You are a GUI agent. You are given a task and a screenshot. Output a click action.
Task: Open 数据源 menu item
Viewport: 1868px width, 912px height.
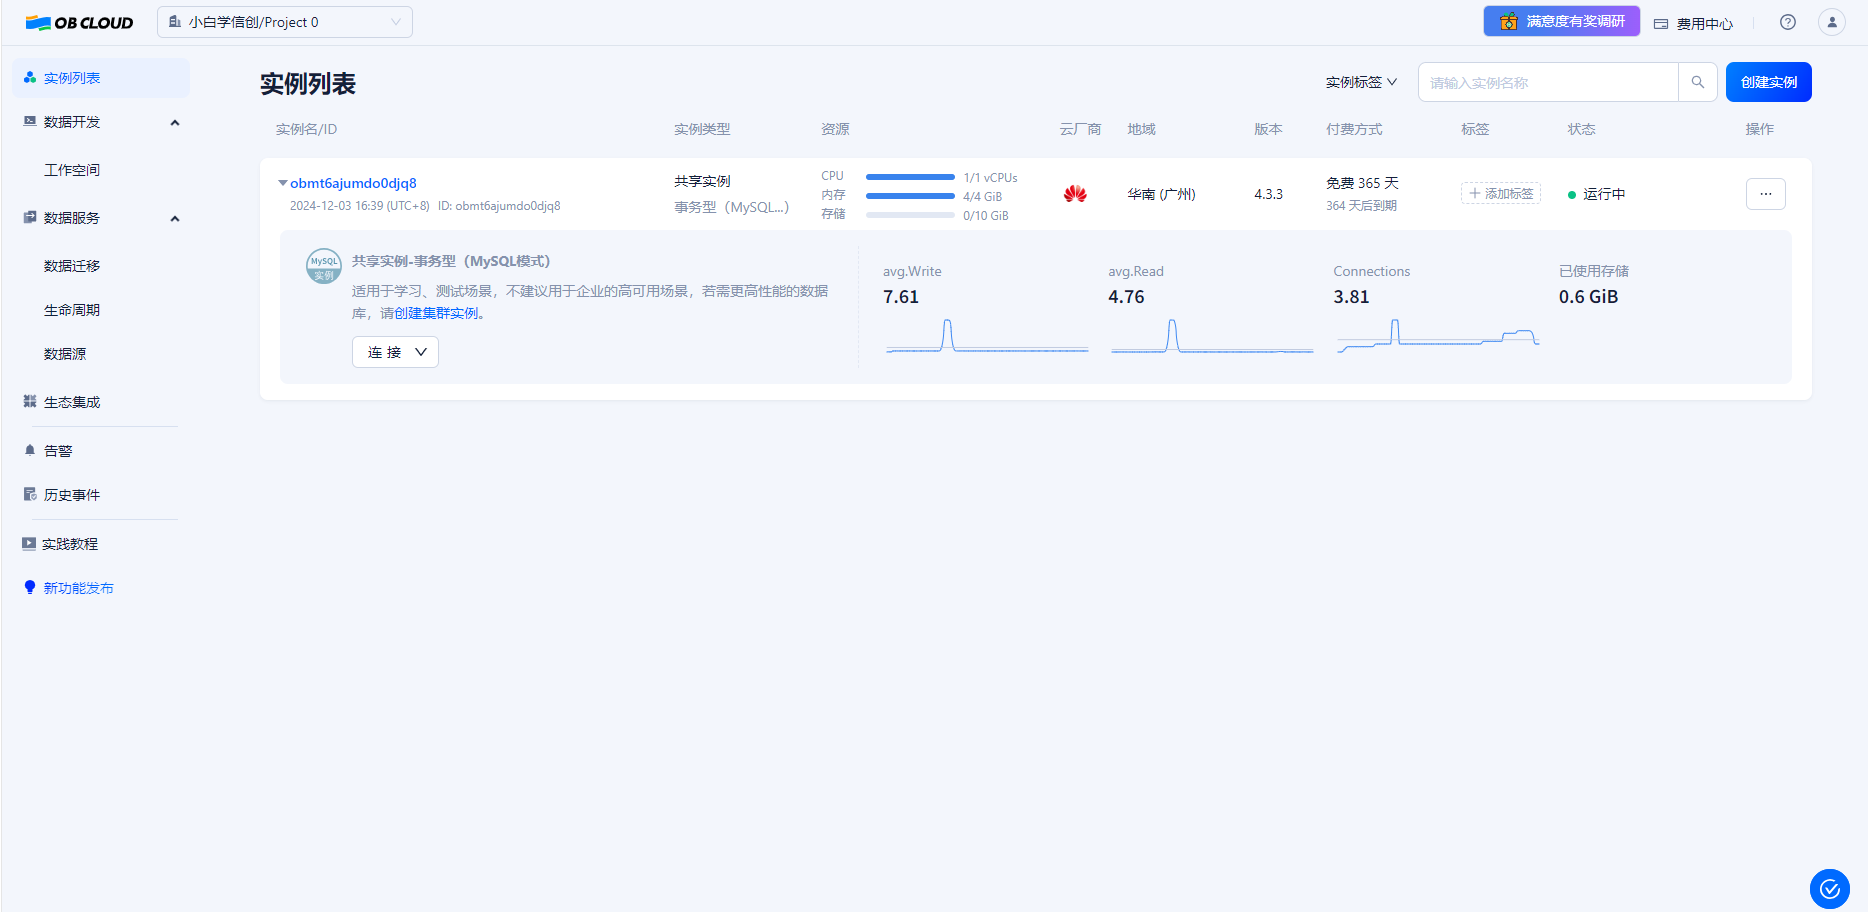(x=65, y=354)
